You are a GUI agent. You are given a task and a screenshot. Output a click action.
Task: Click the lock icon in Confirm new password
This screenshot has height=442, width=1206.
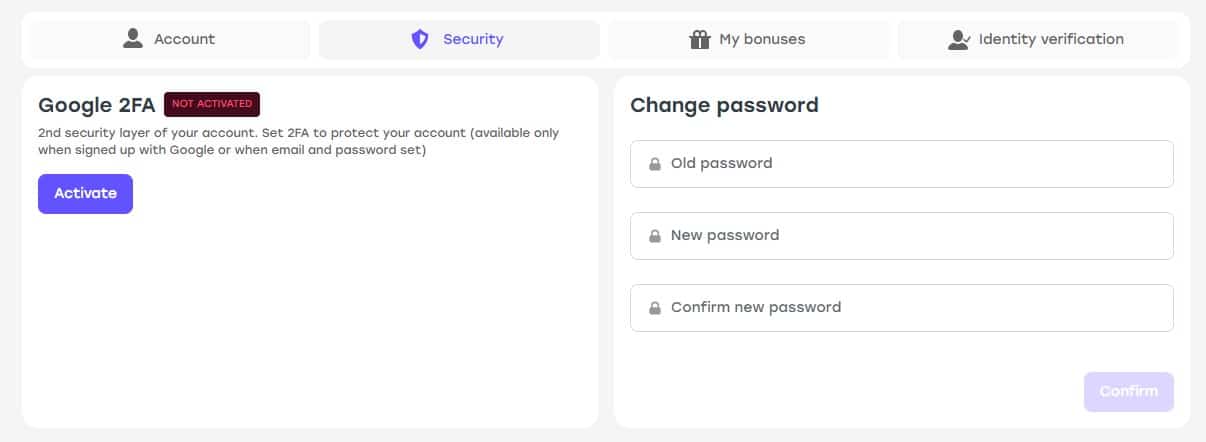tap(655, 308)
